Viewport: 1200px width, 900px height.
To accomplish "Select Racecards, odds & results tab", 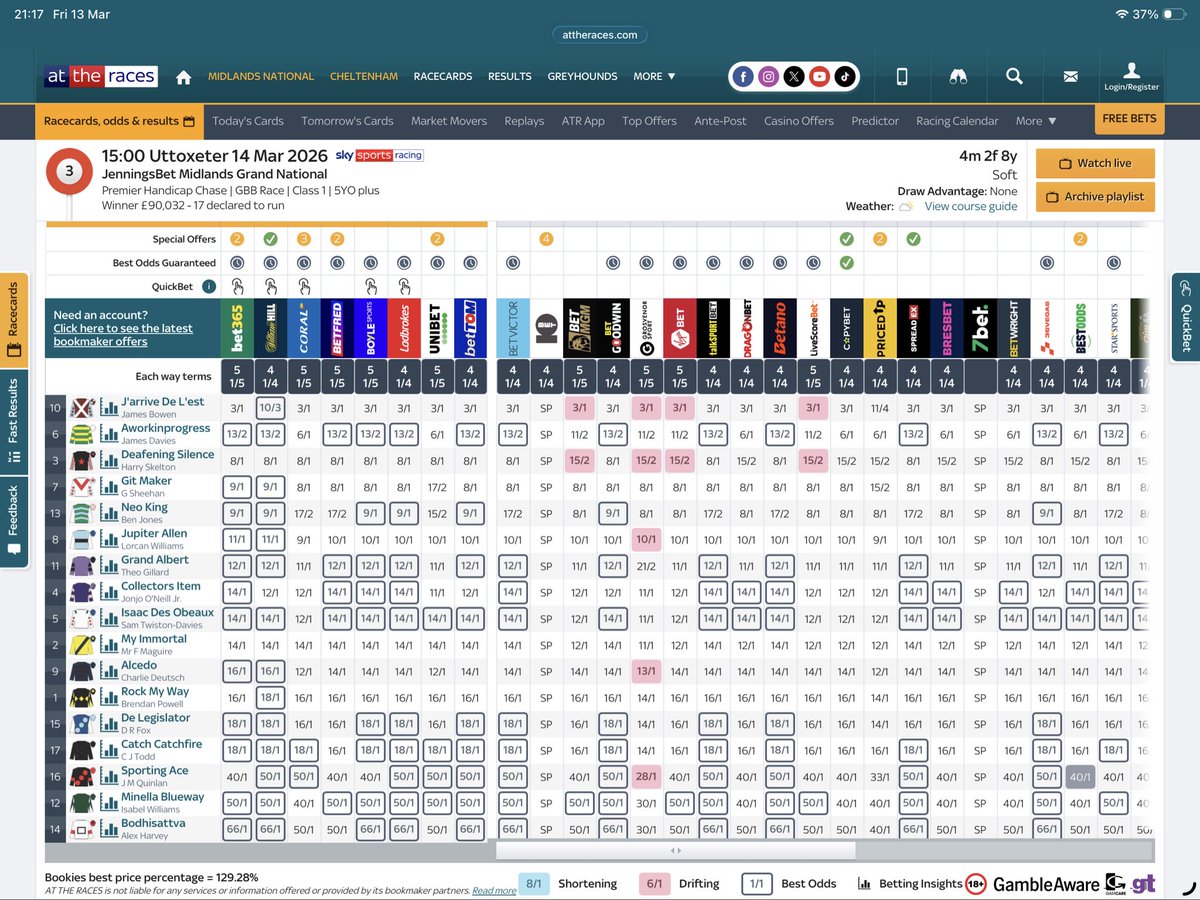I will [x=119, y=121].
